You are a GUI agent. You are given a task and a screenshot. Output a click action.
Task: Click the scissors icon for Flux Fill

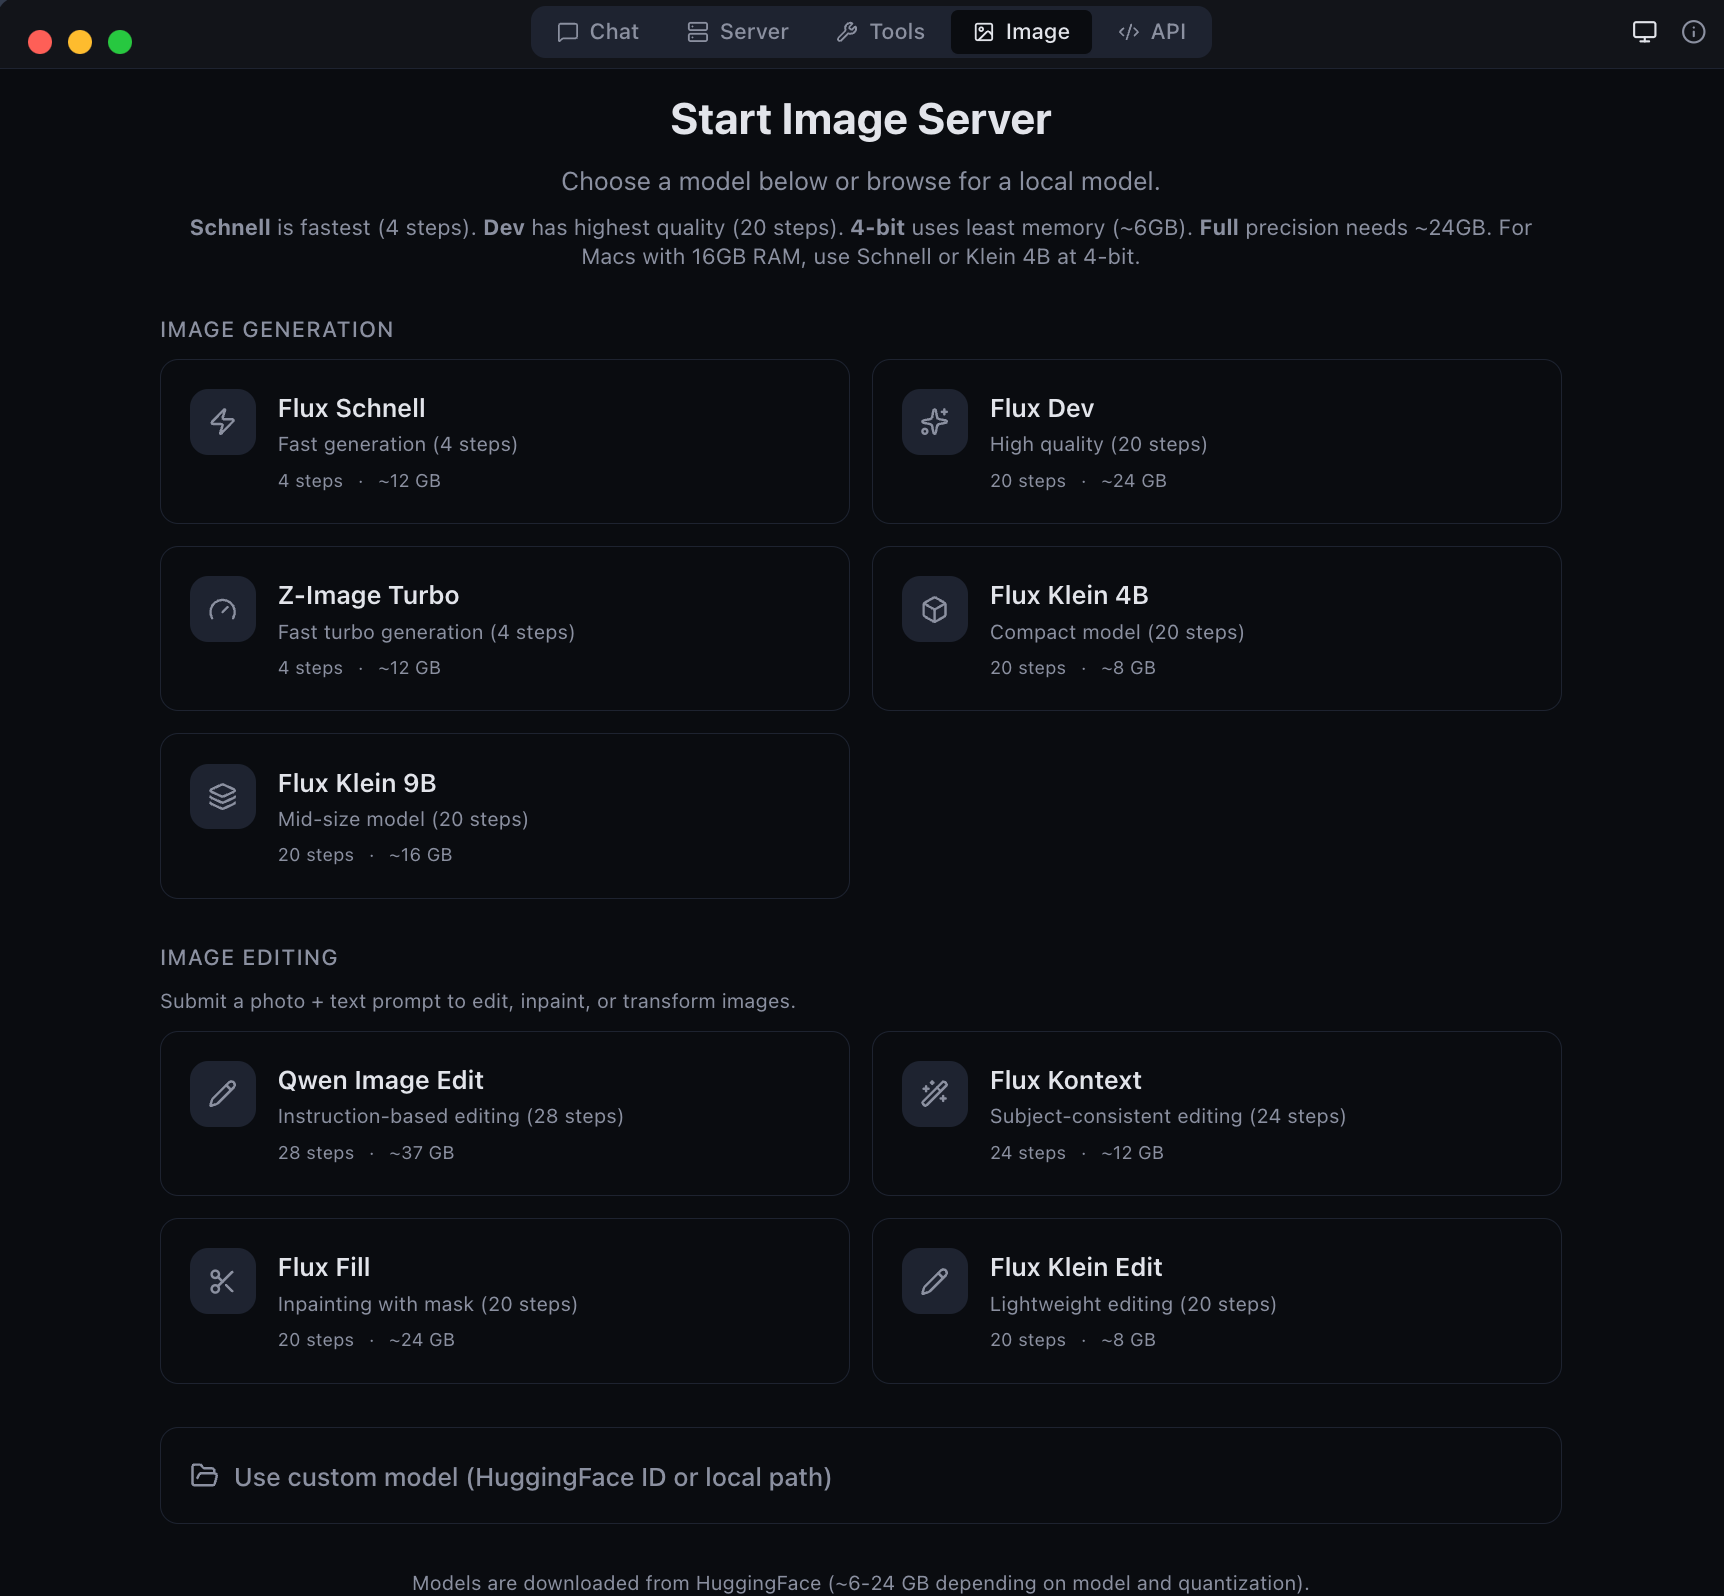[x=223, y=1281]
